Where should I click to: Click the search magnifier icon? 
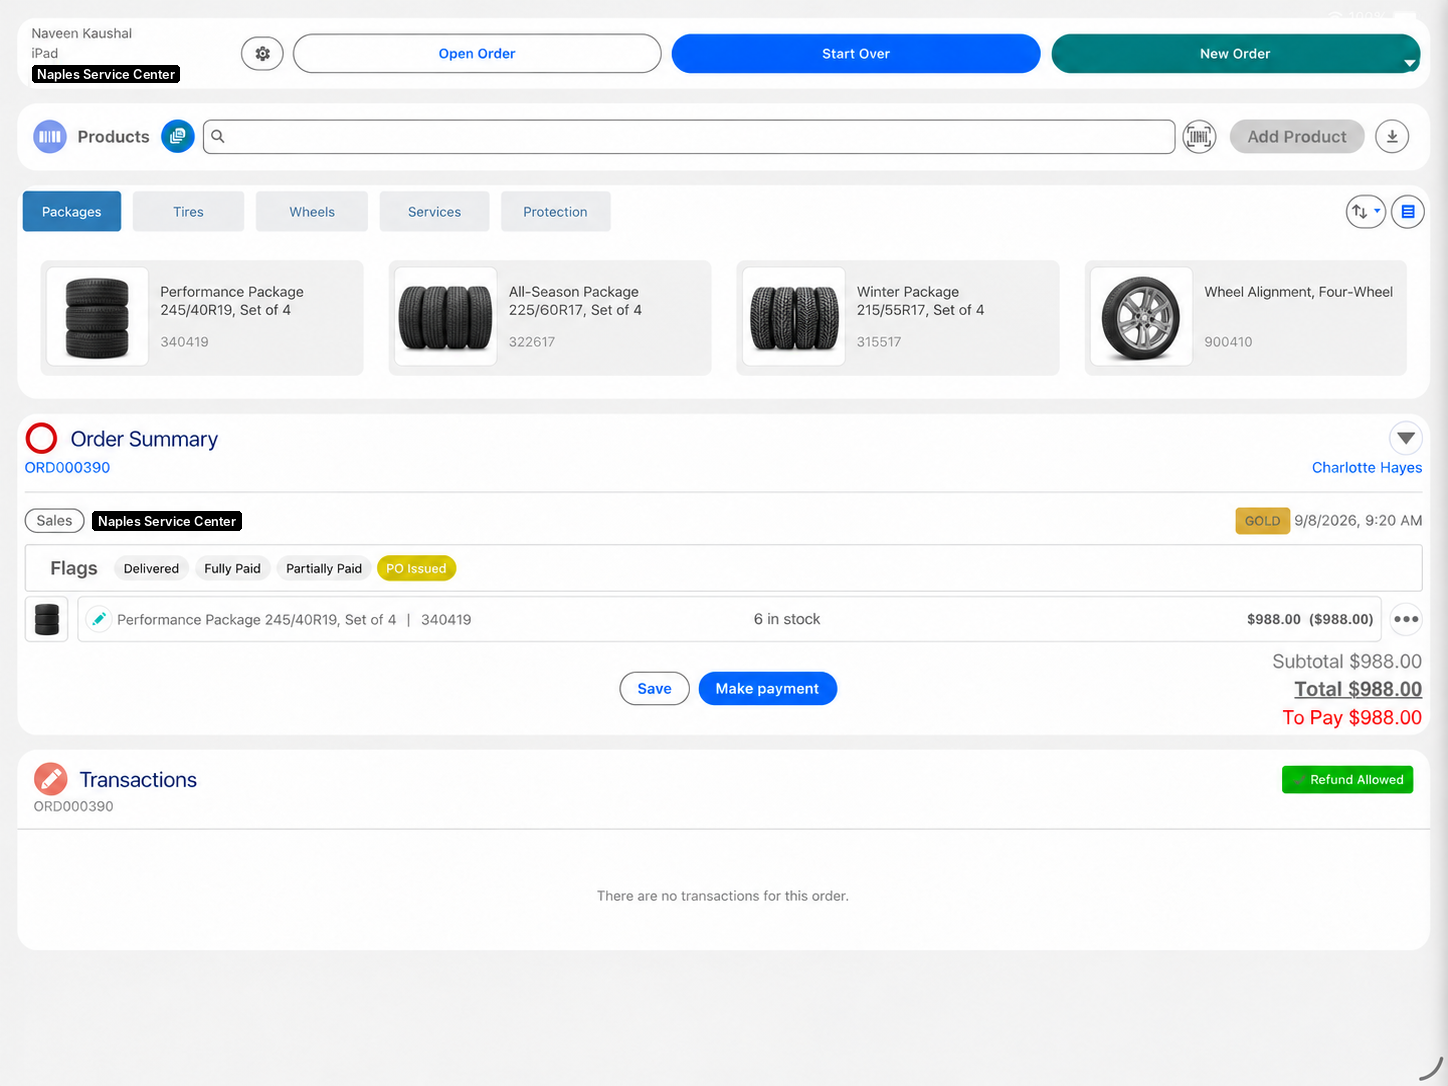click(x=218, y=137)
